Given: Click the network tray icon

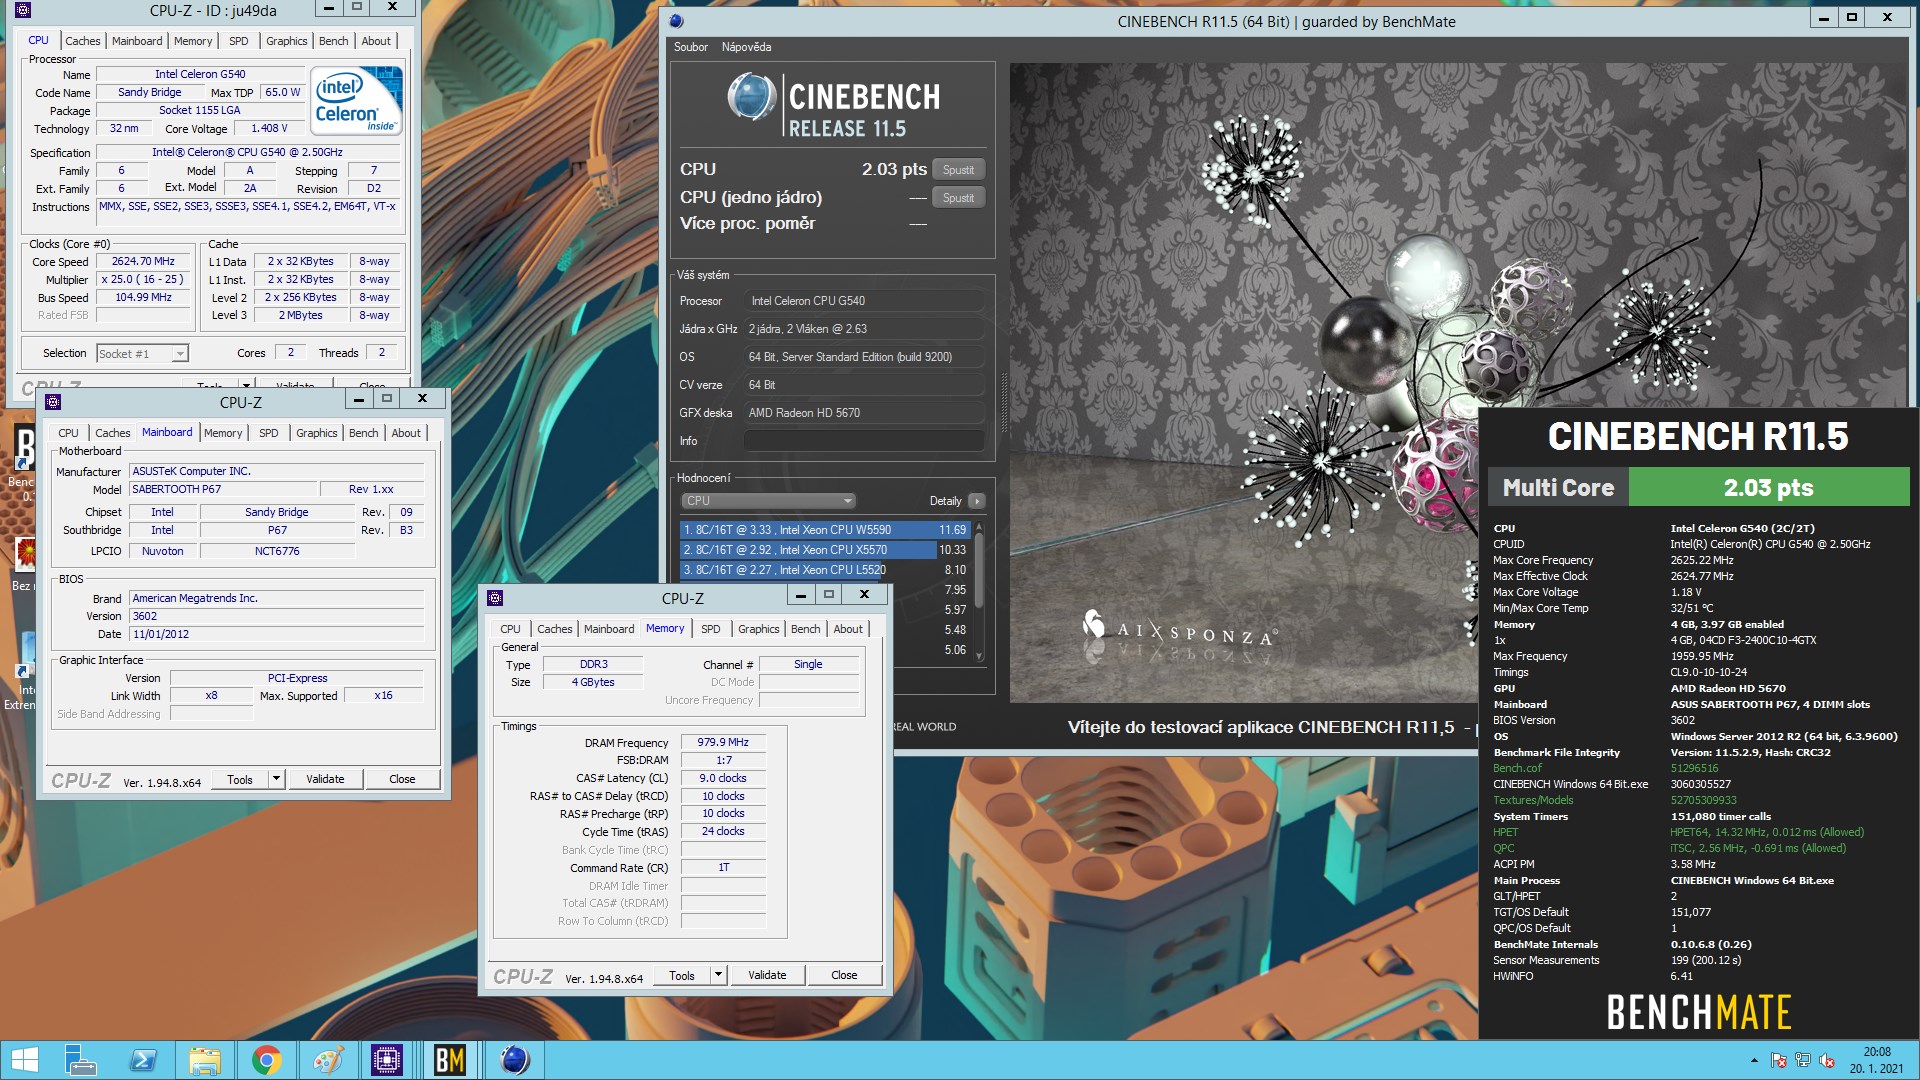Looking at the screenshot, I should pyautogui.click(x=1803, y=1061).
